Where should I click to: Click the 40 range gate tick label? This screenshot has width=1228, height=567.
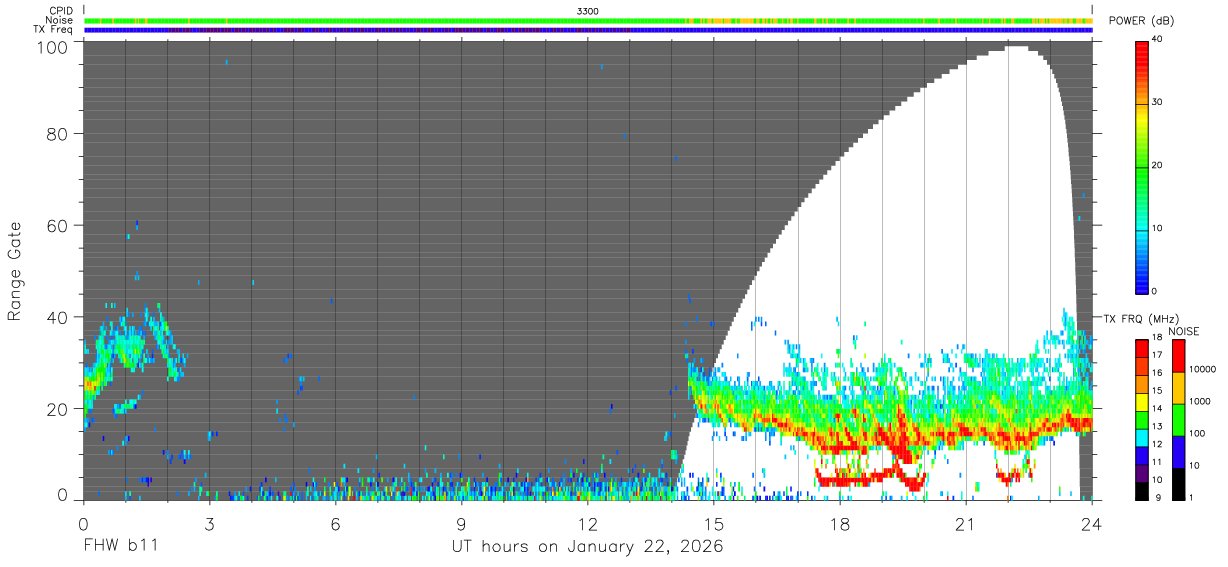tap(59, 317)
